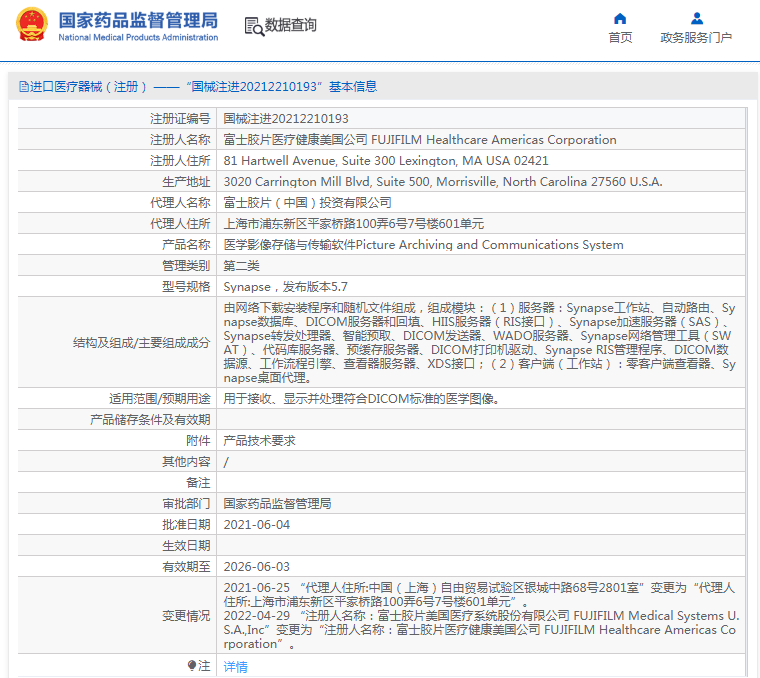Click the 注册人名称 row label
Screen dimensions: 760x678
(180, 140)
